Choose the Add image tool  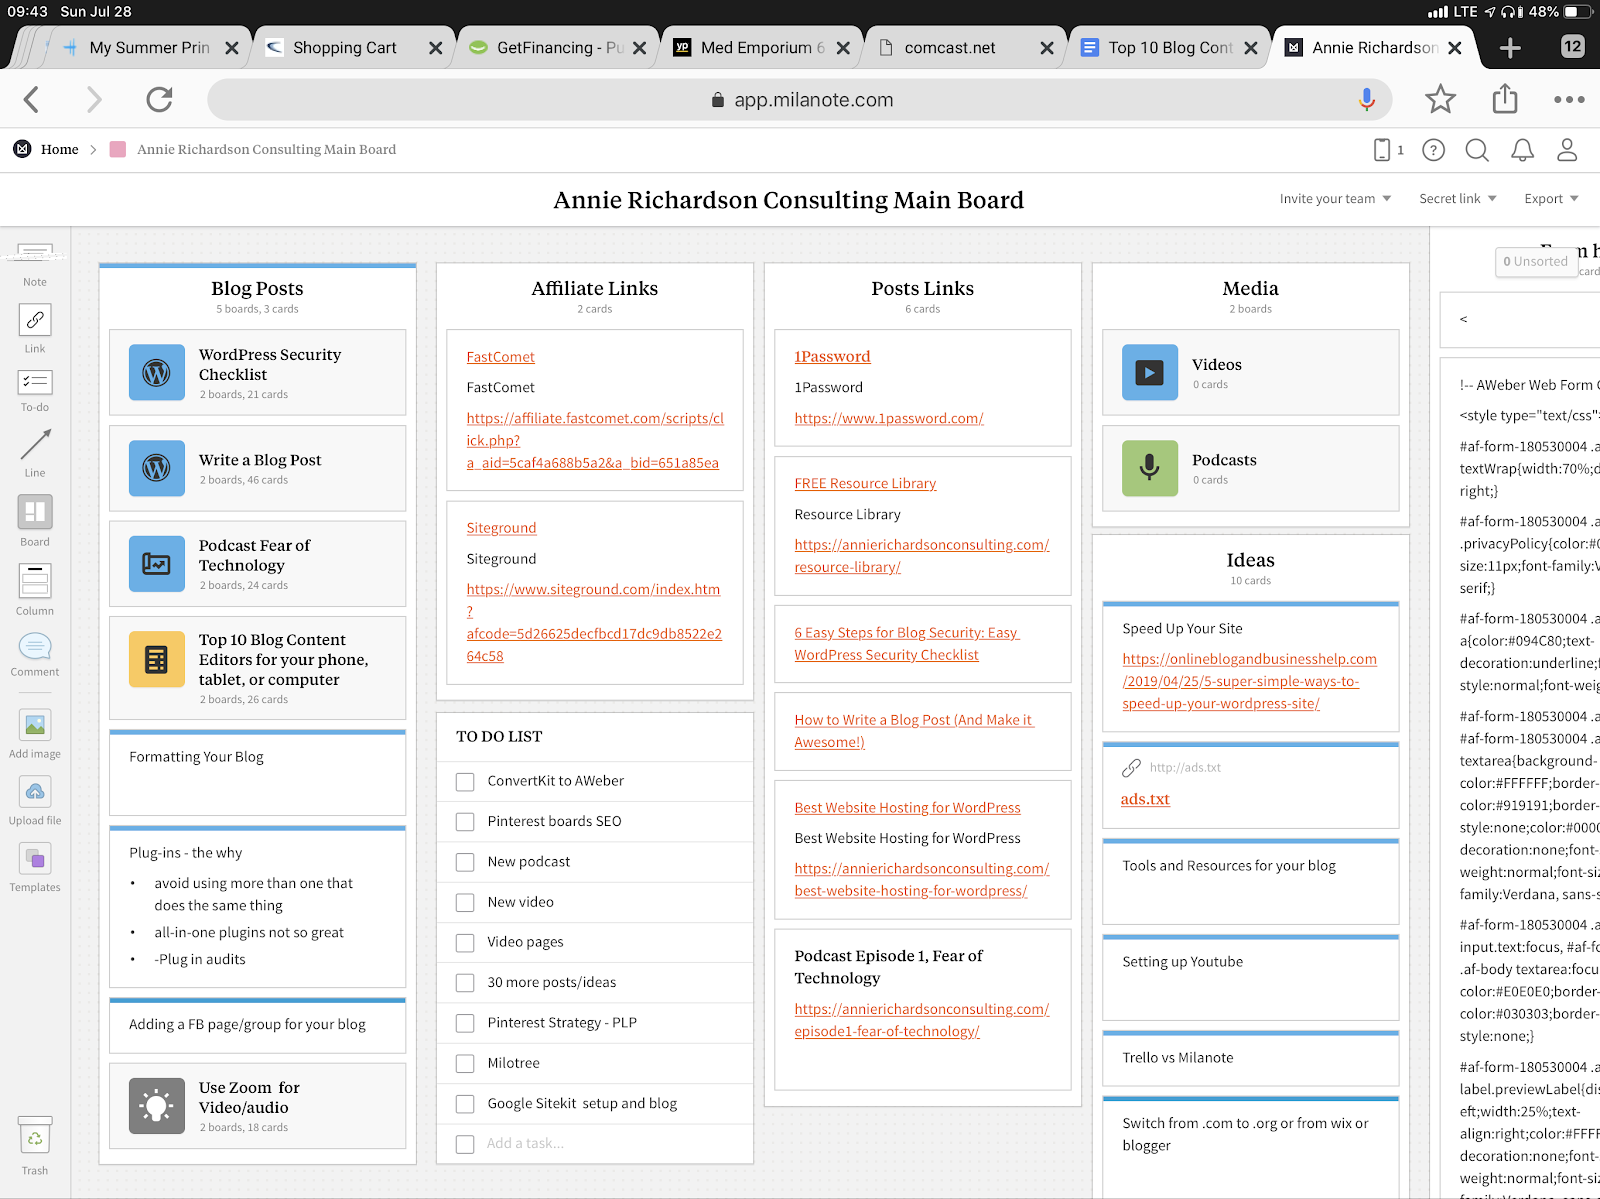35,733
